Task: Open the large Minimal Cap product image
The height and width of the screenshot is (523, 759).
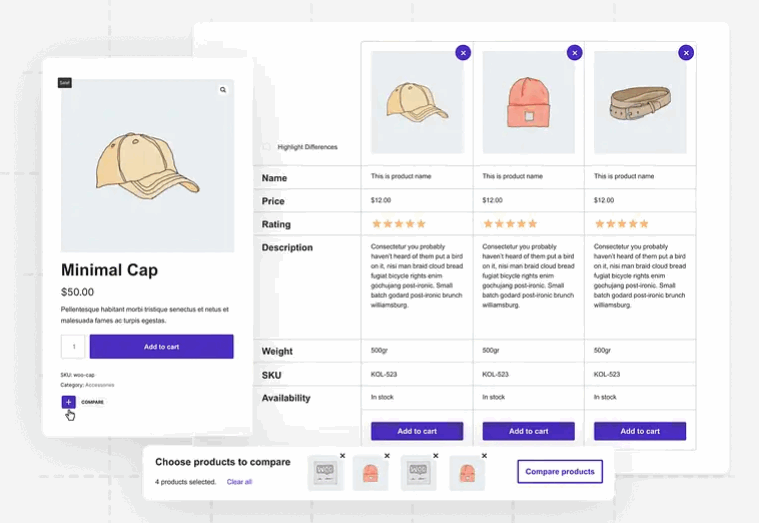Action: tap(148, 166)
